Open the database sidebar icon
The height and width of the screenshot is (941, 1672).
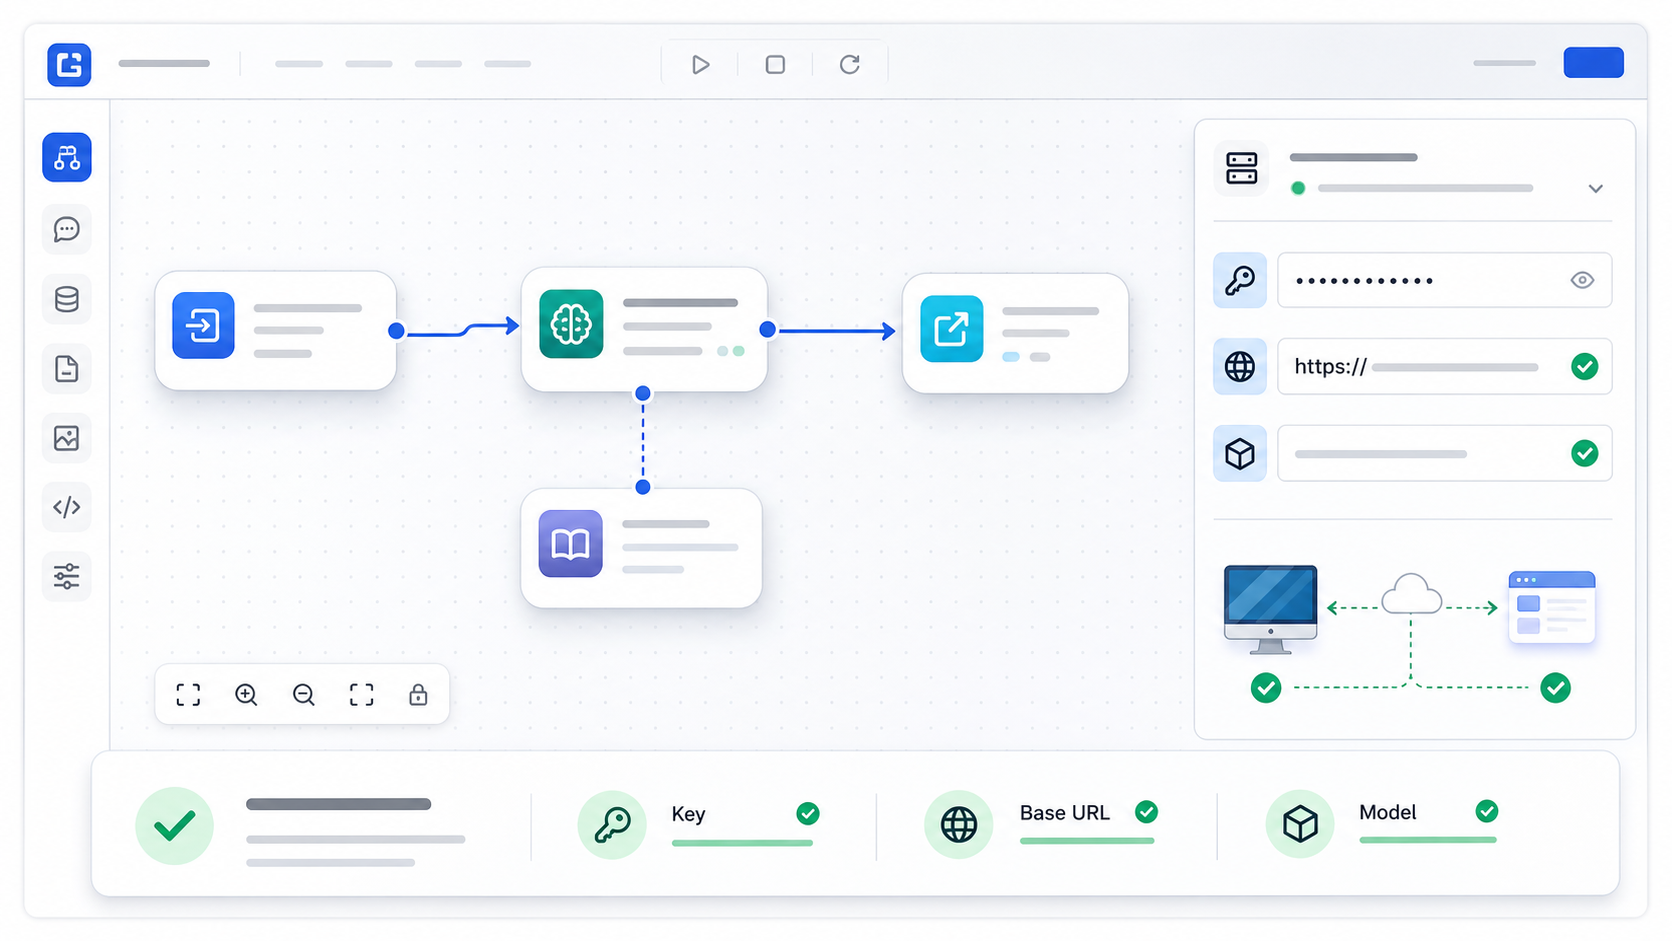67,299
